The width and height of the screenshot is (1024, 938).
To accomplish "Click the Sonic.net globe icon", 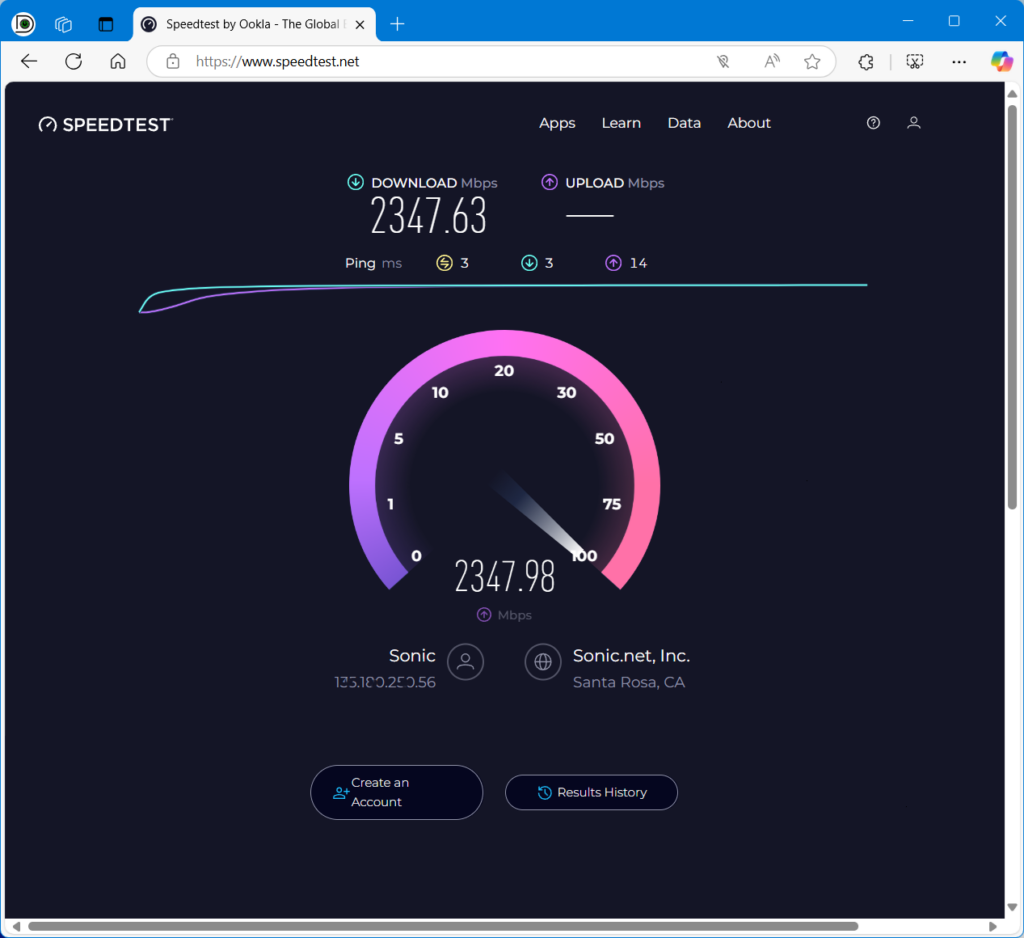I will pos(543,662).
